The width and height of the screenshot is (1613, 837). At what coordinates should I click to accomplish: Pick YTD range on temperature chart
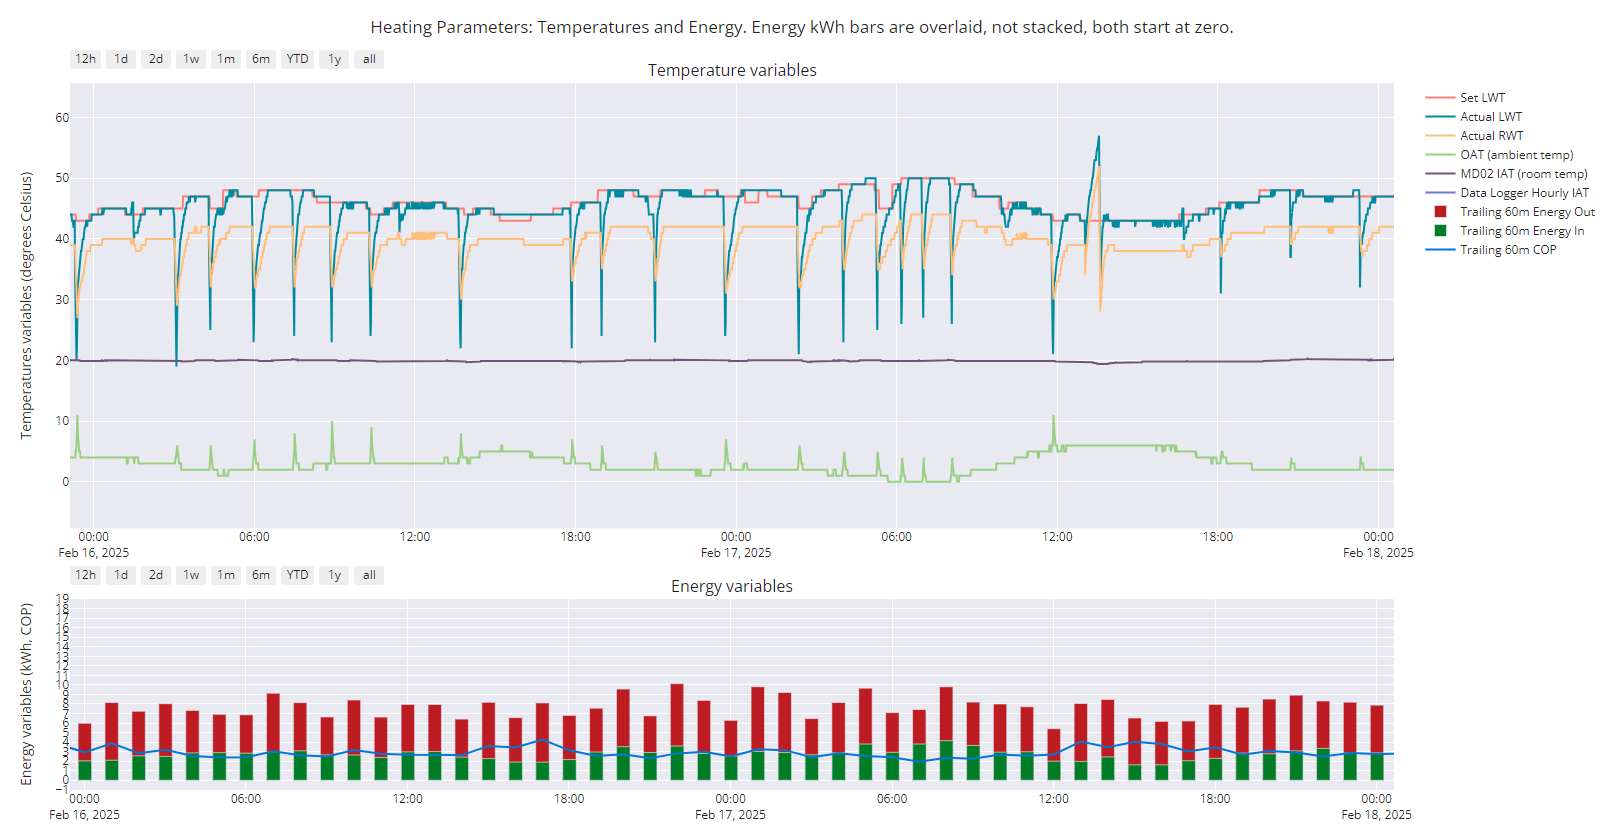click(x=297, y=59)
